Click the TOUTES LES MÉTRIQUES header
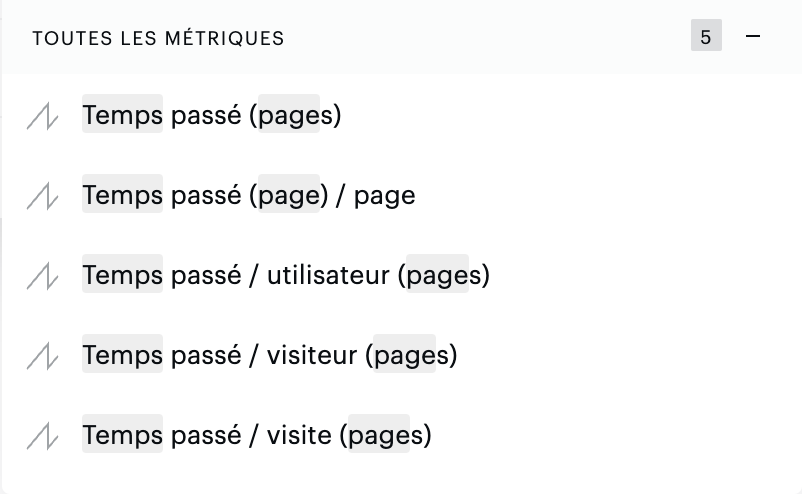Screen dimensions: 802x494 click(x=158, y=38)
